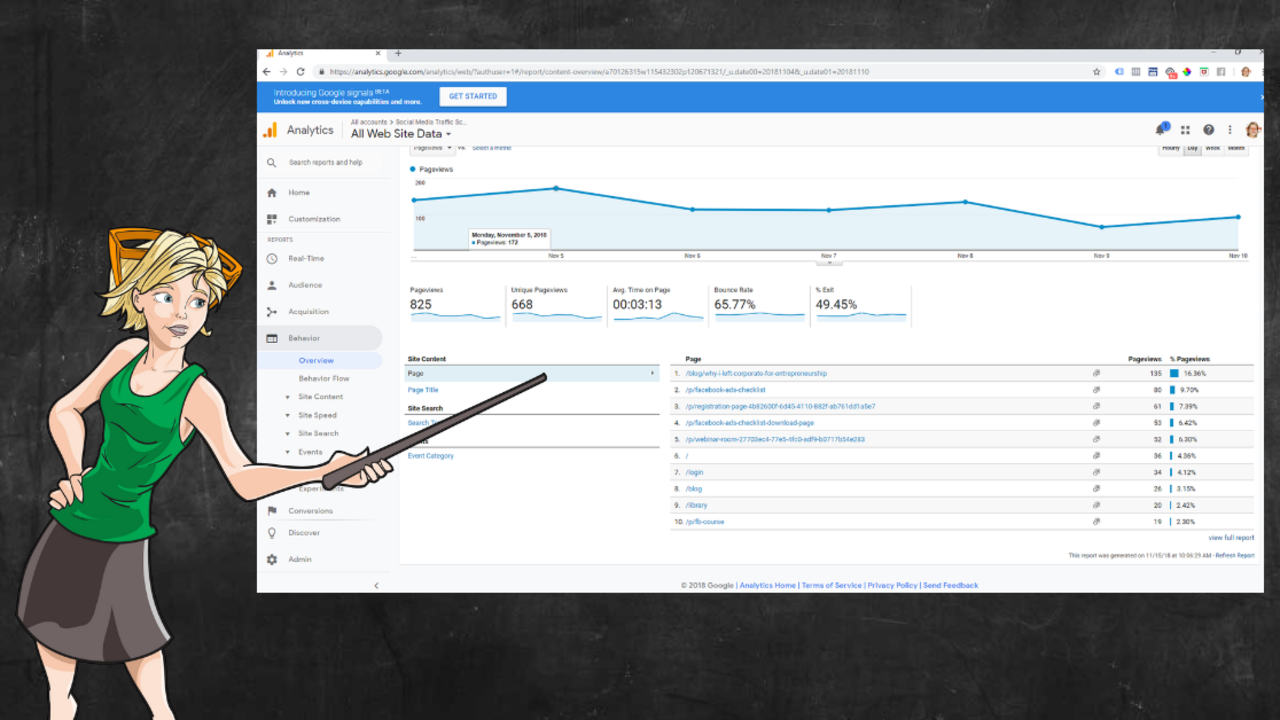Click the Avg. Time on Page 00:03:13 card

[657, 305]
